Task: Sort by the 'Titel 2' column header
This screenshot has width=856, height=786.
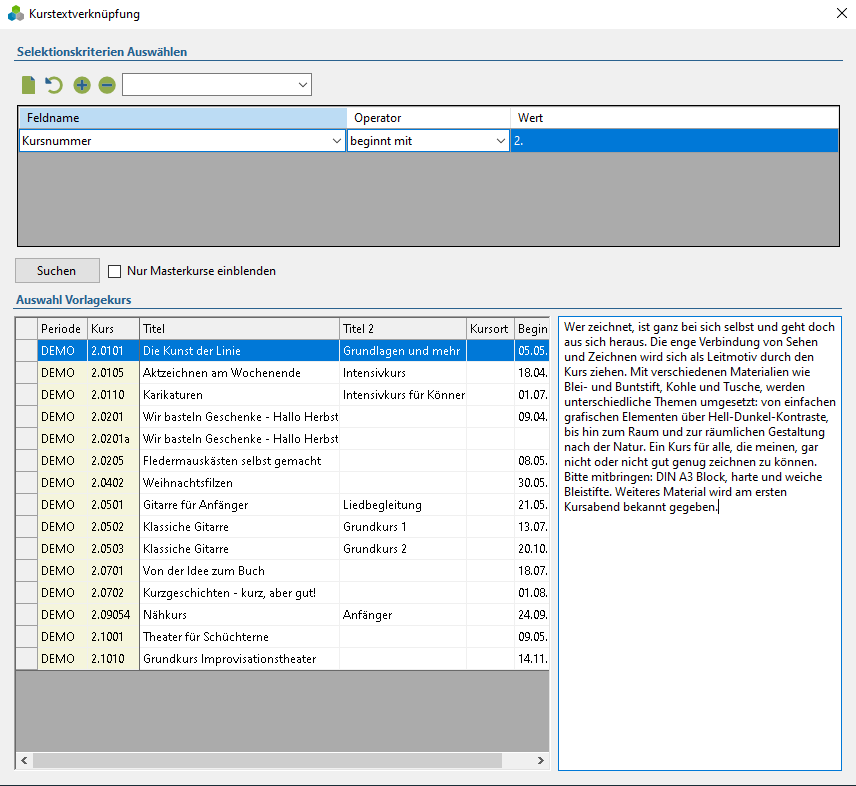Action: [403, 329]
